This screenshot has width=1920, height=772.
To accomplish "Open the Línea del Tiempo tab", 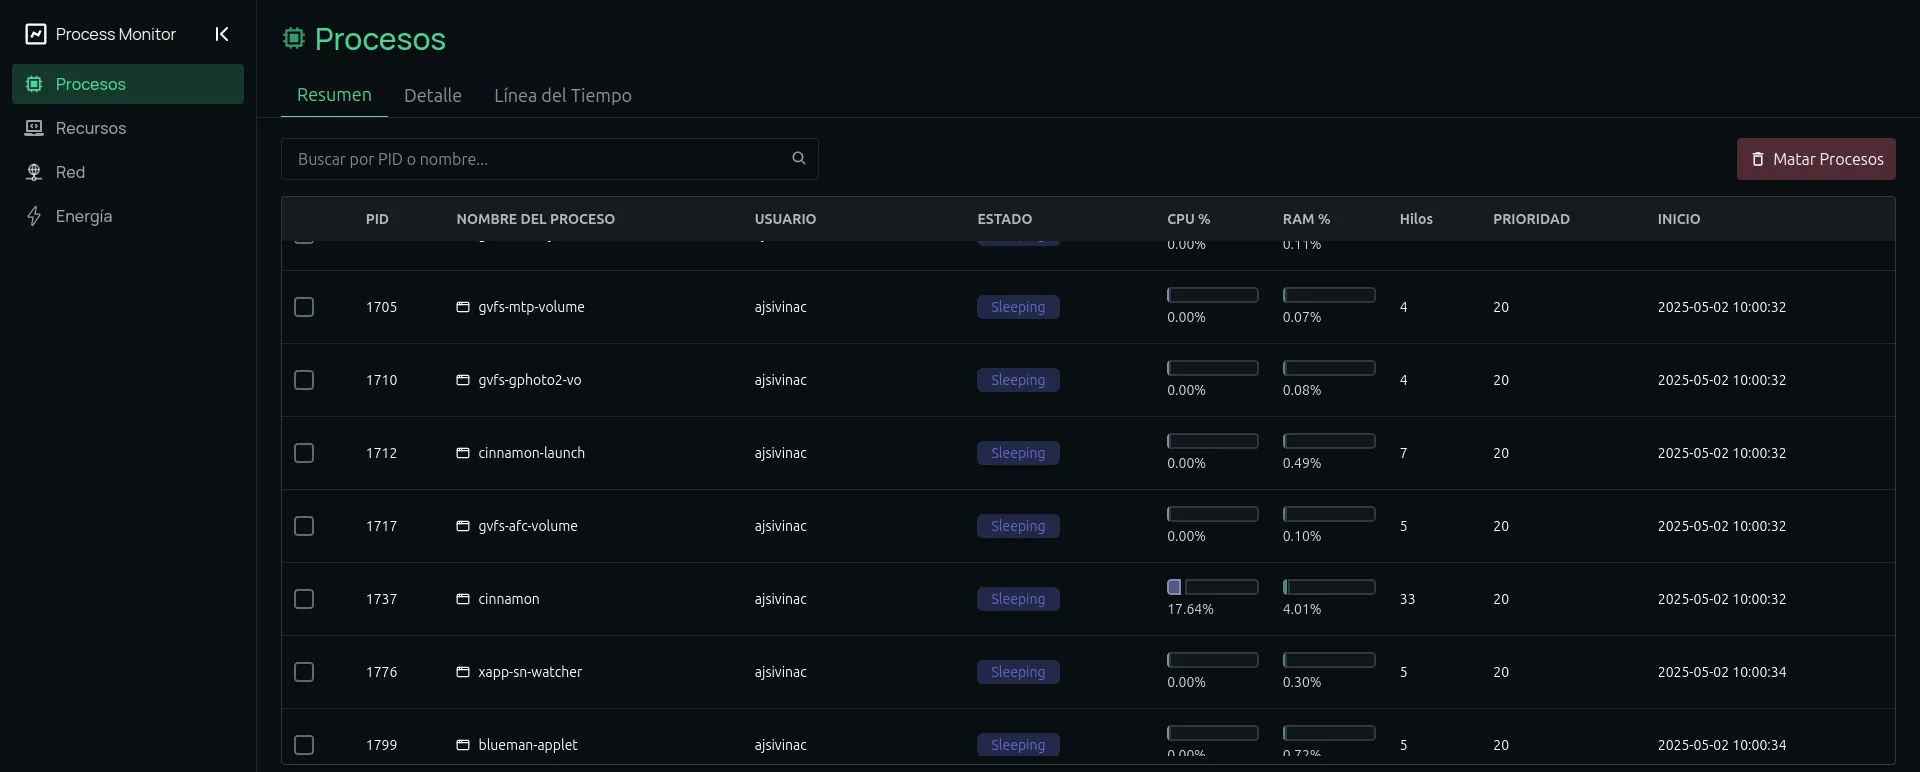I will pos(562,95).
